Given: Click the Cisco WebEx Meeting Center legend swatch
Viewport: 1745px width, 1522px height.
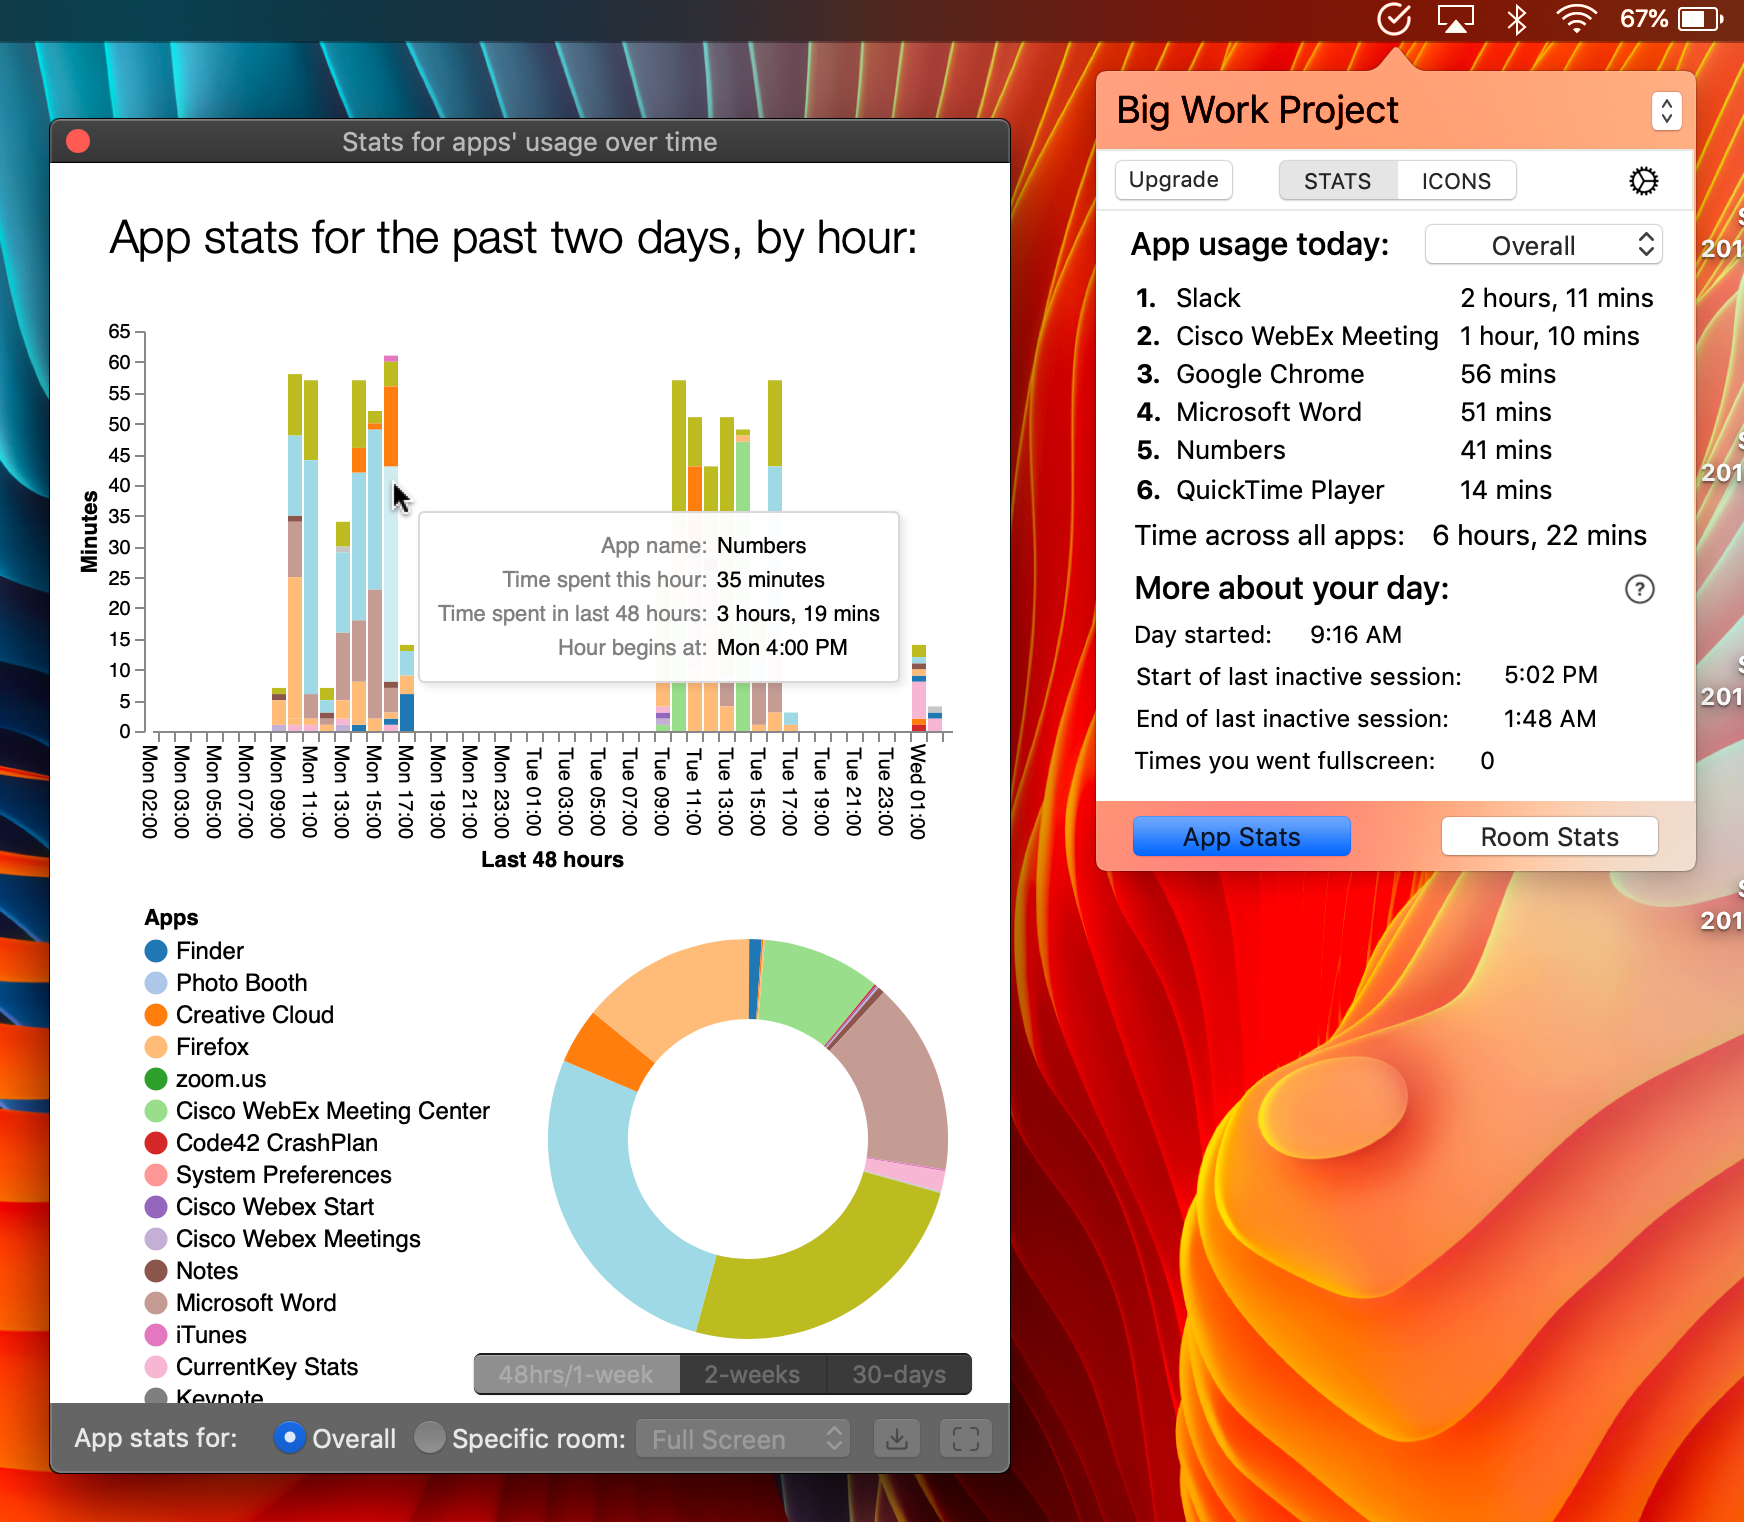Looking at the screenshot, I should pyautogui.click(x=156, y=1111).
